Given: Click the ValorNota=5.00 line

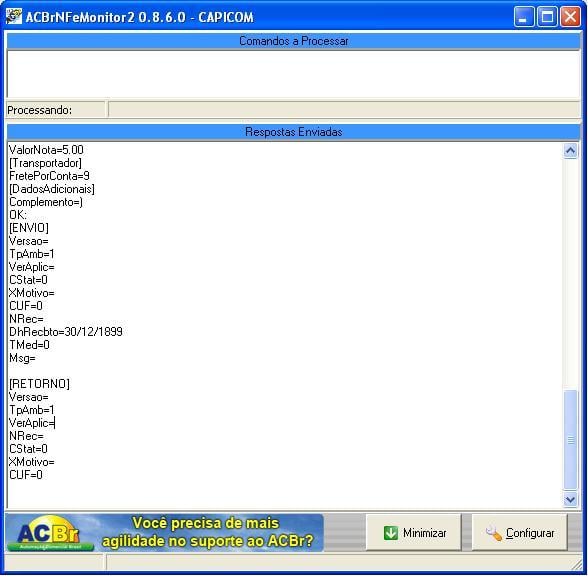Looking at the screenshot, I should (46, 150).
